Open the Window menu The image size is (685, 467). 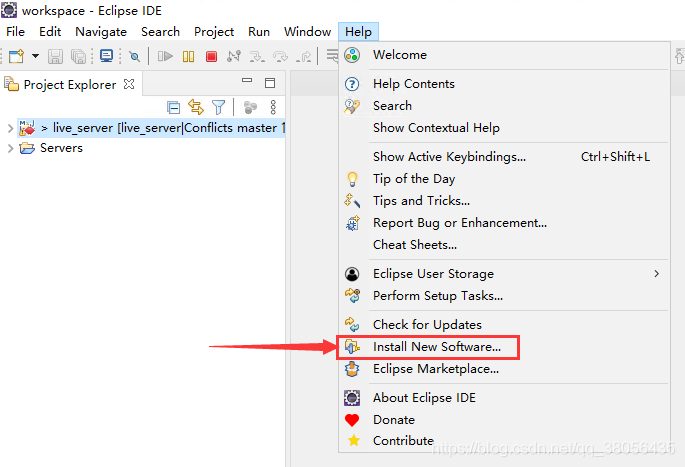point(308,32)
